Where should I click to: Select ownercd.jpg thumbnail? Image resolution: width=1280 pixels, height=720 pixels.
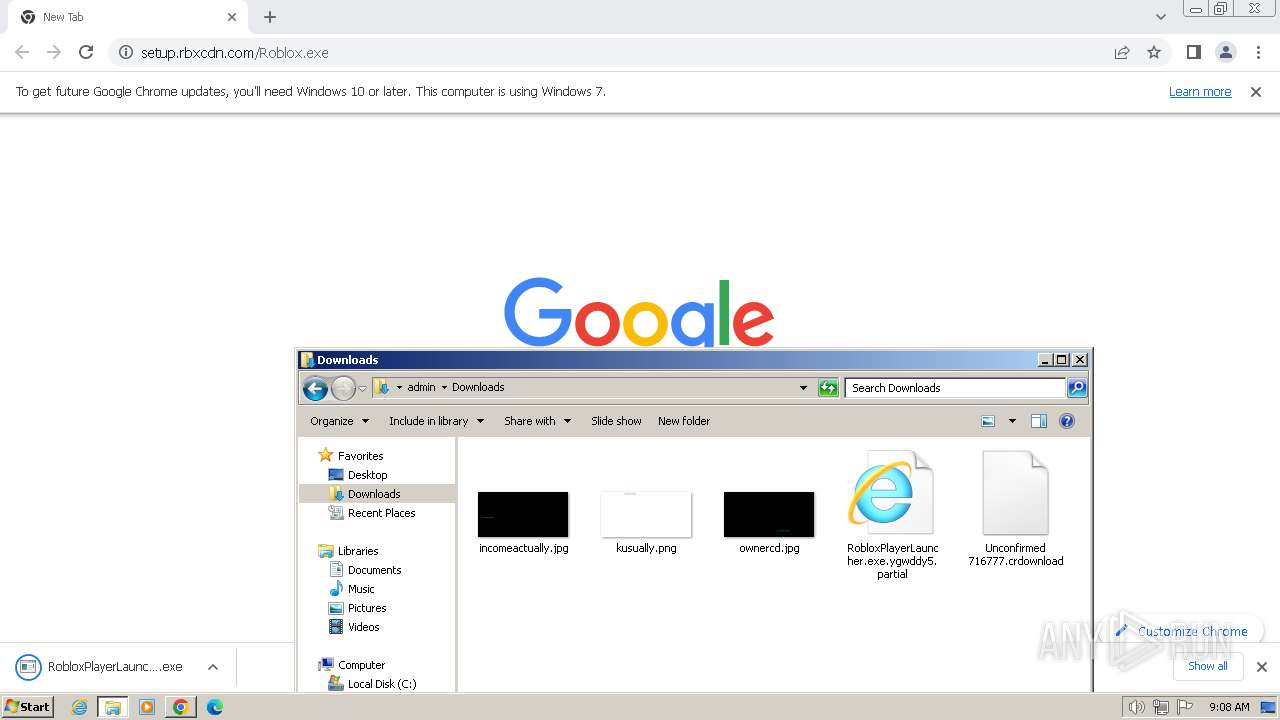[769, 514]
